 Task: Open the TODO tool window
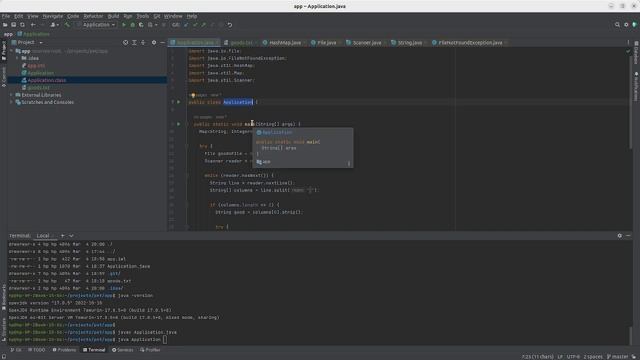tap(37, 350)
